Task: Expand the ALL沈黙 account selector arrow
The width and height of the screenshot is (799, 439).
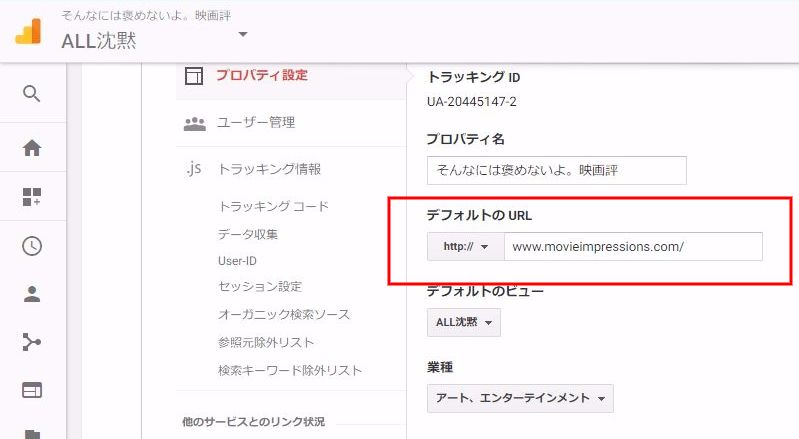Action: 243,35
